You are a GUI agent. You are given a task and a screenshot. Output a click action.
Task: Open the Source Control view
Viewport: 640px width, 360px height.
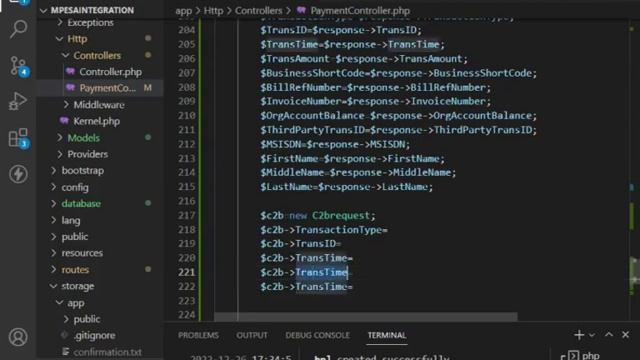coord(18,66)
